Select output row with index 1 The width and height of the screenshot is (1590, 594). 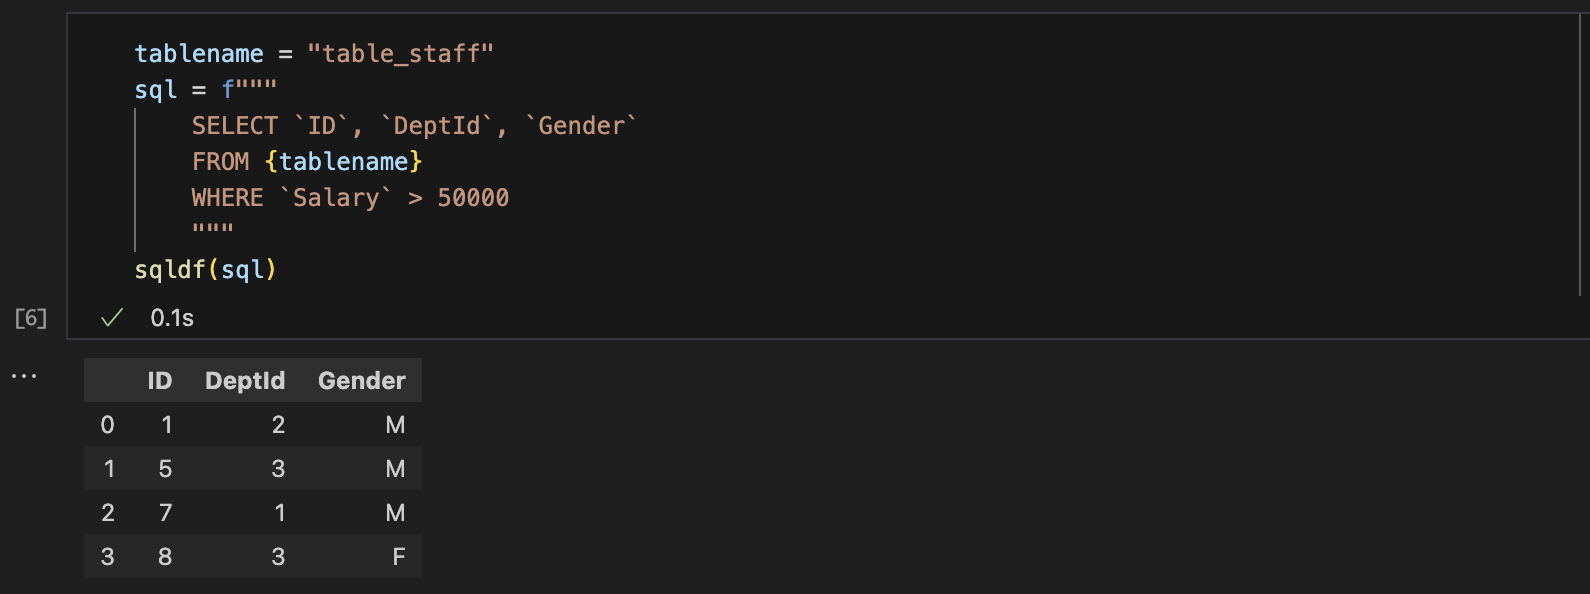(x=253, y=469)
